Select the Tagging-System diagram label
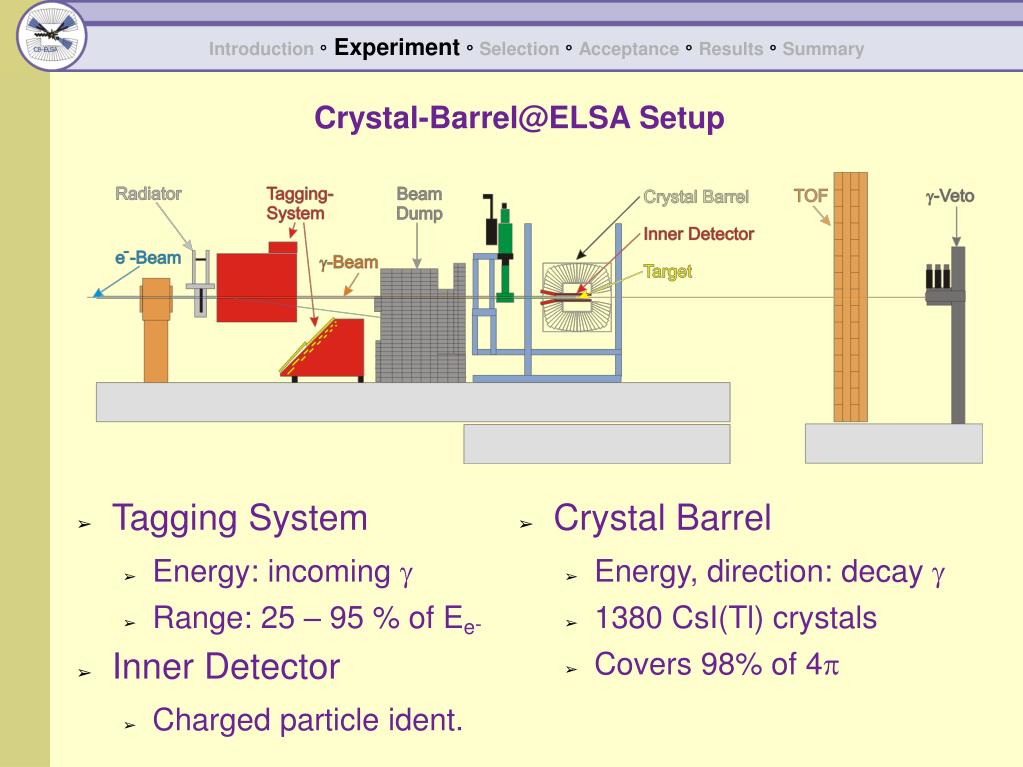The width and height of the screenshot is (1023, 767). tap(299, 203)
